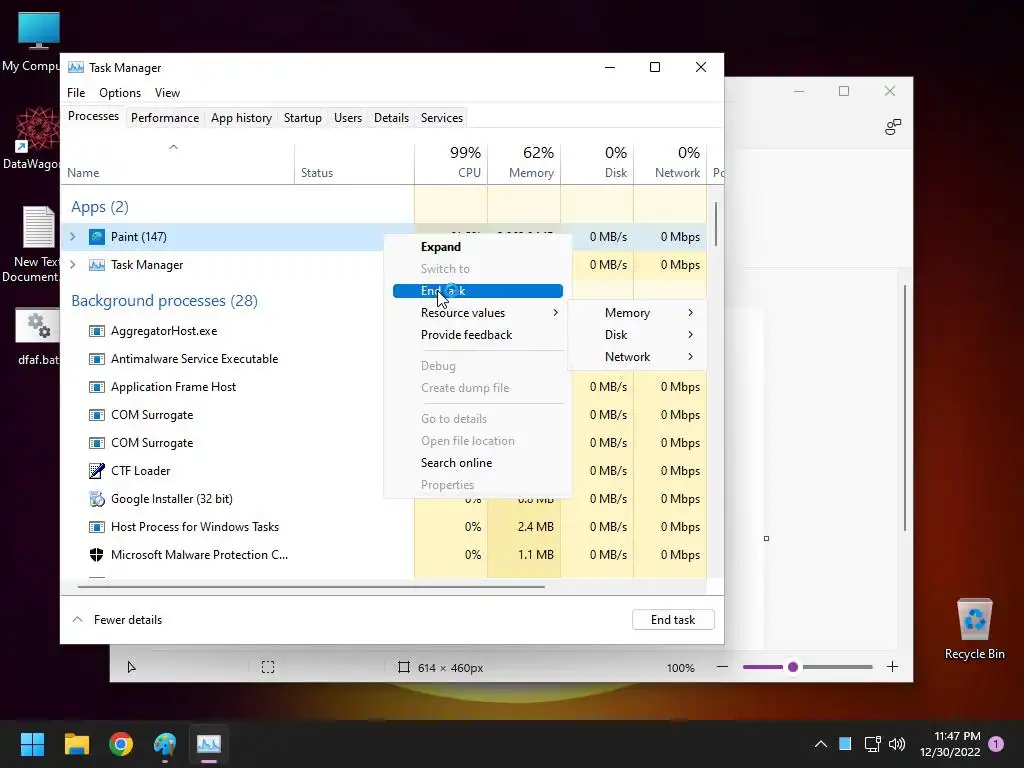Select Search online from context menu
The width and height of the screenshot is (1024, 768).
(478, 463)
